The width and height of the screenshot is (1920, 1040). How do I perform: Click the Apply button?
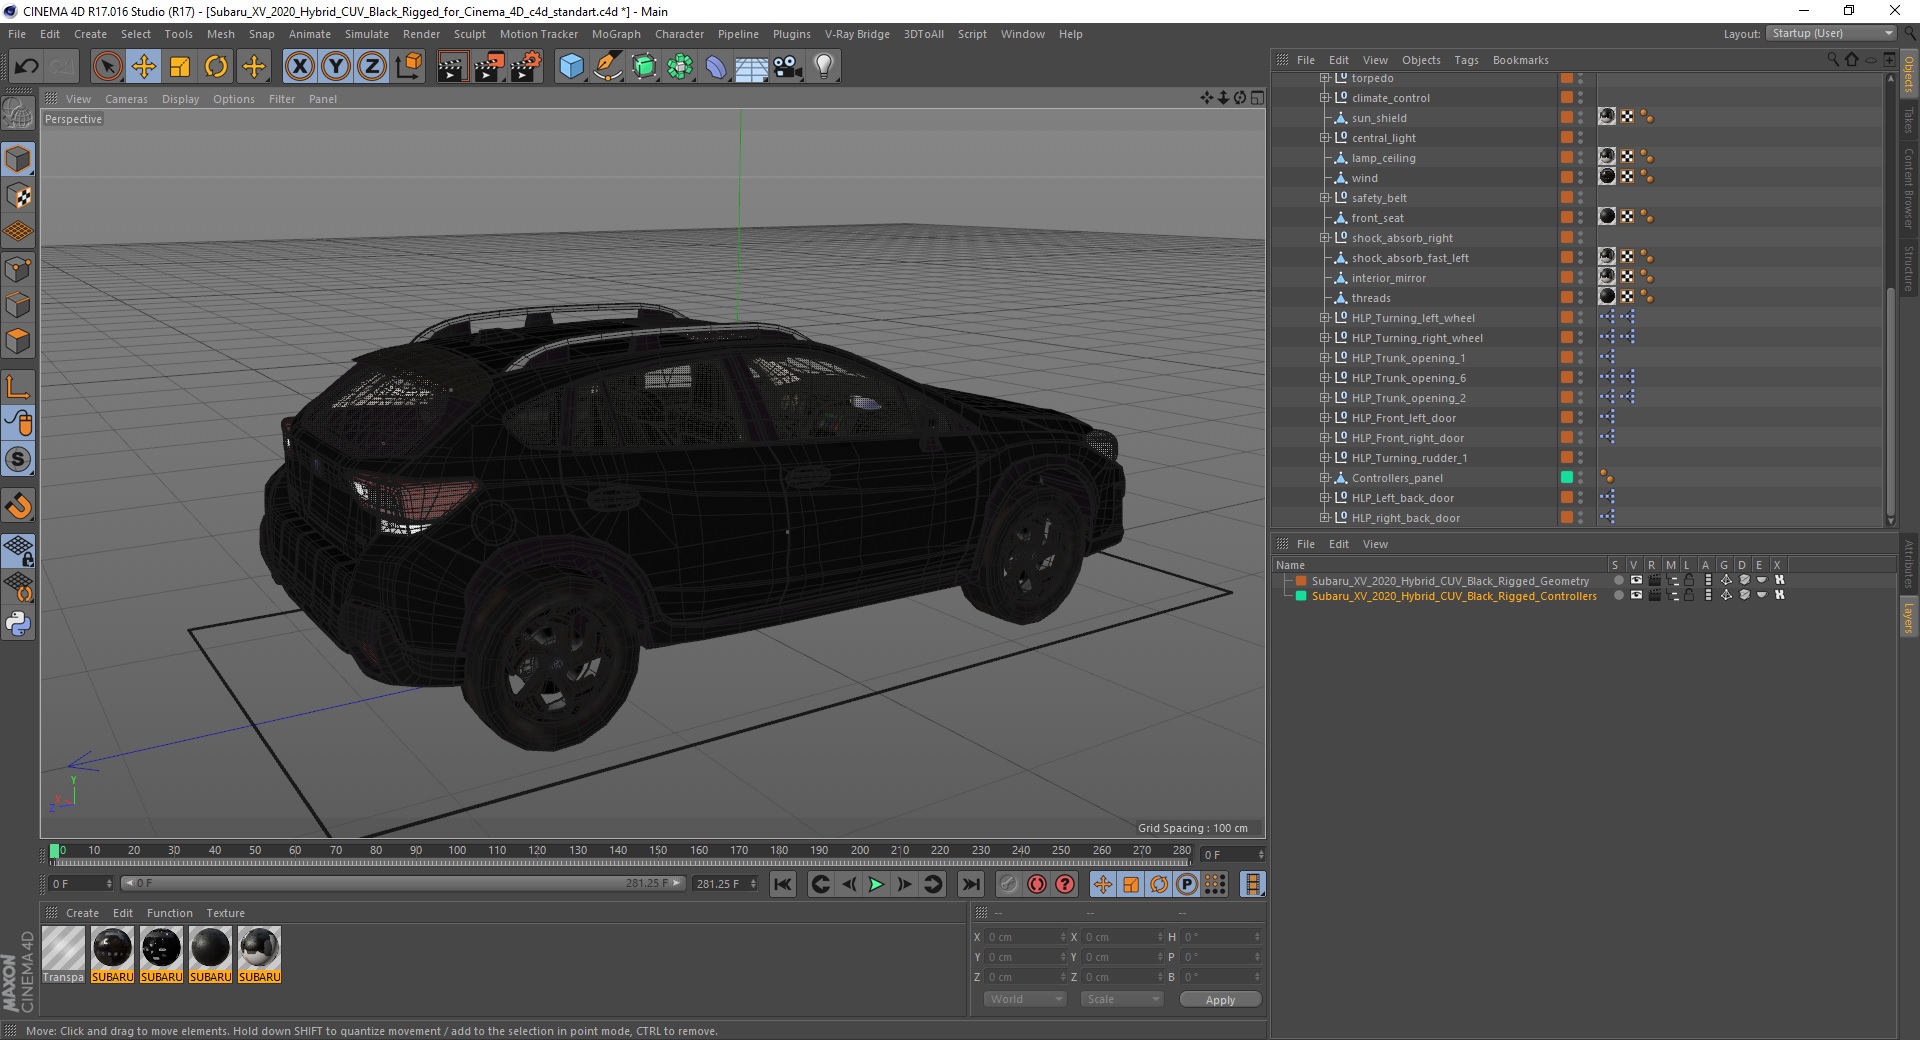1220,1000
